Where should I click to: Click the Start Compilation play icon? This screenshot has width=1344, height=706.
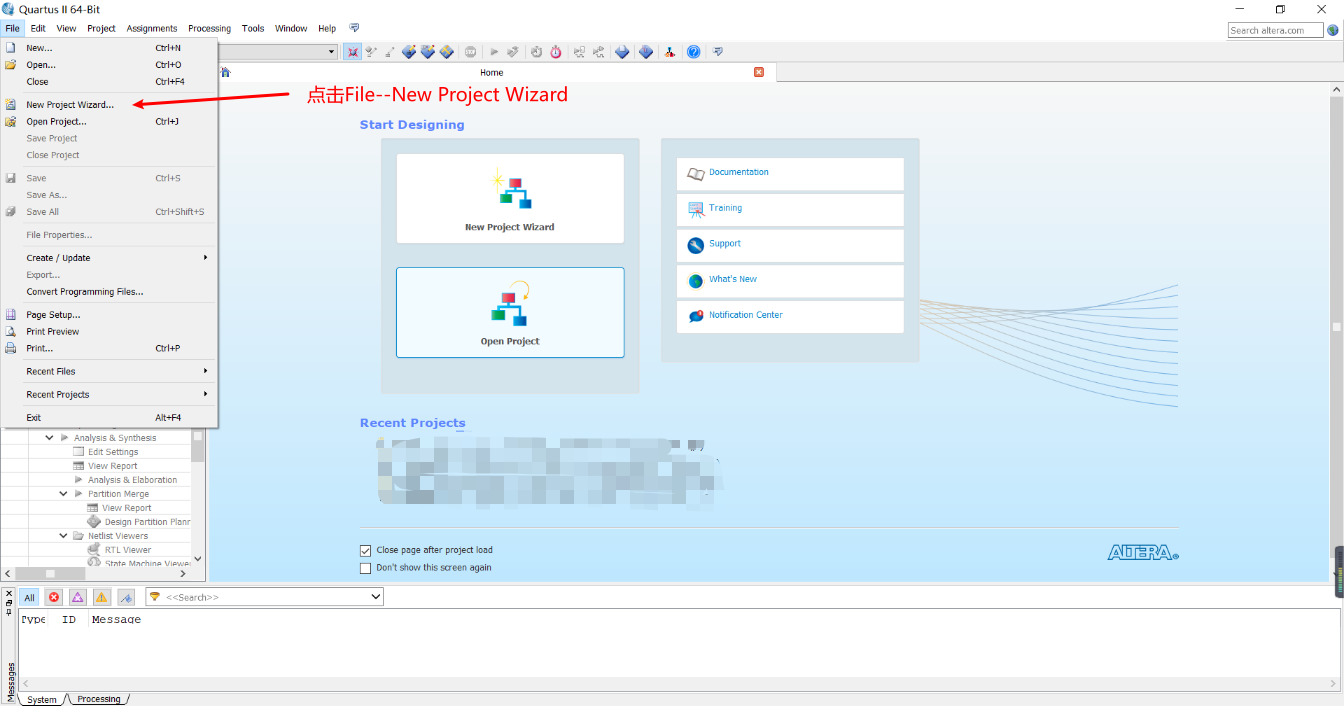tap(494, 52)
